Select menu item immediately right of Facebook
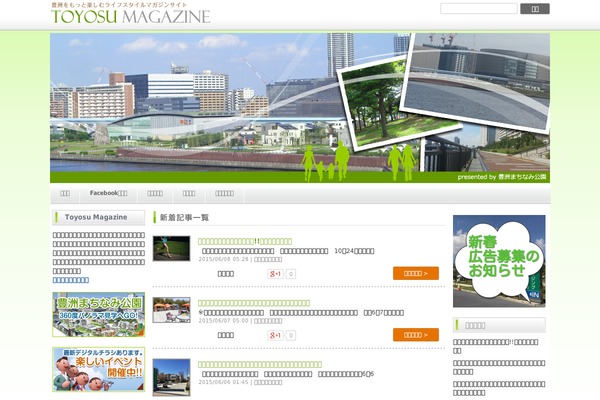 point(155,193)
